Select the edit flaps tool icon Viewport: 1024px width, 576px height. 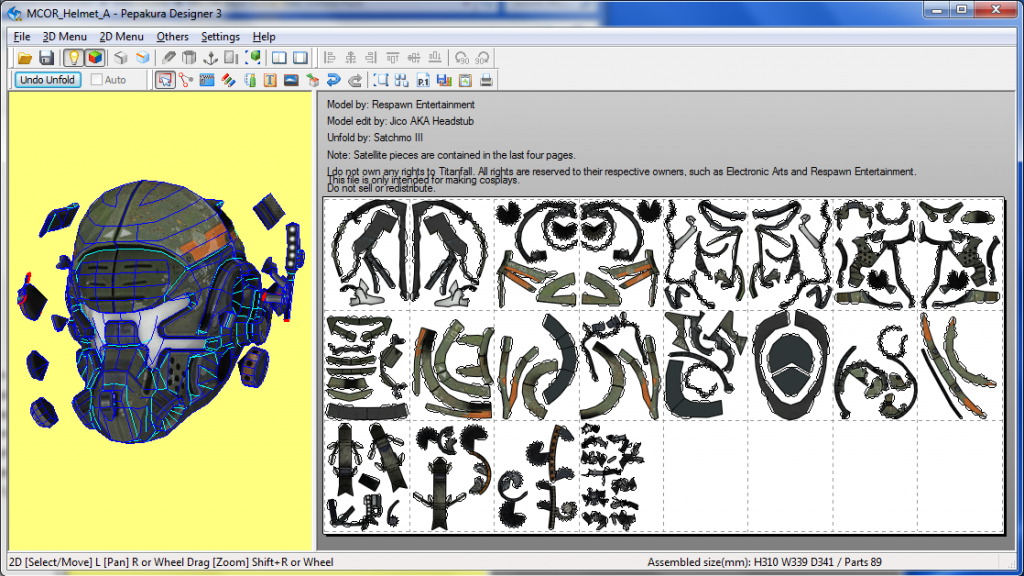tap(207, 80)
